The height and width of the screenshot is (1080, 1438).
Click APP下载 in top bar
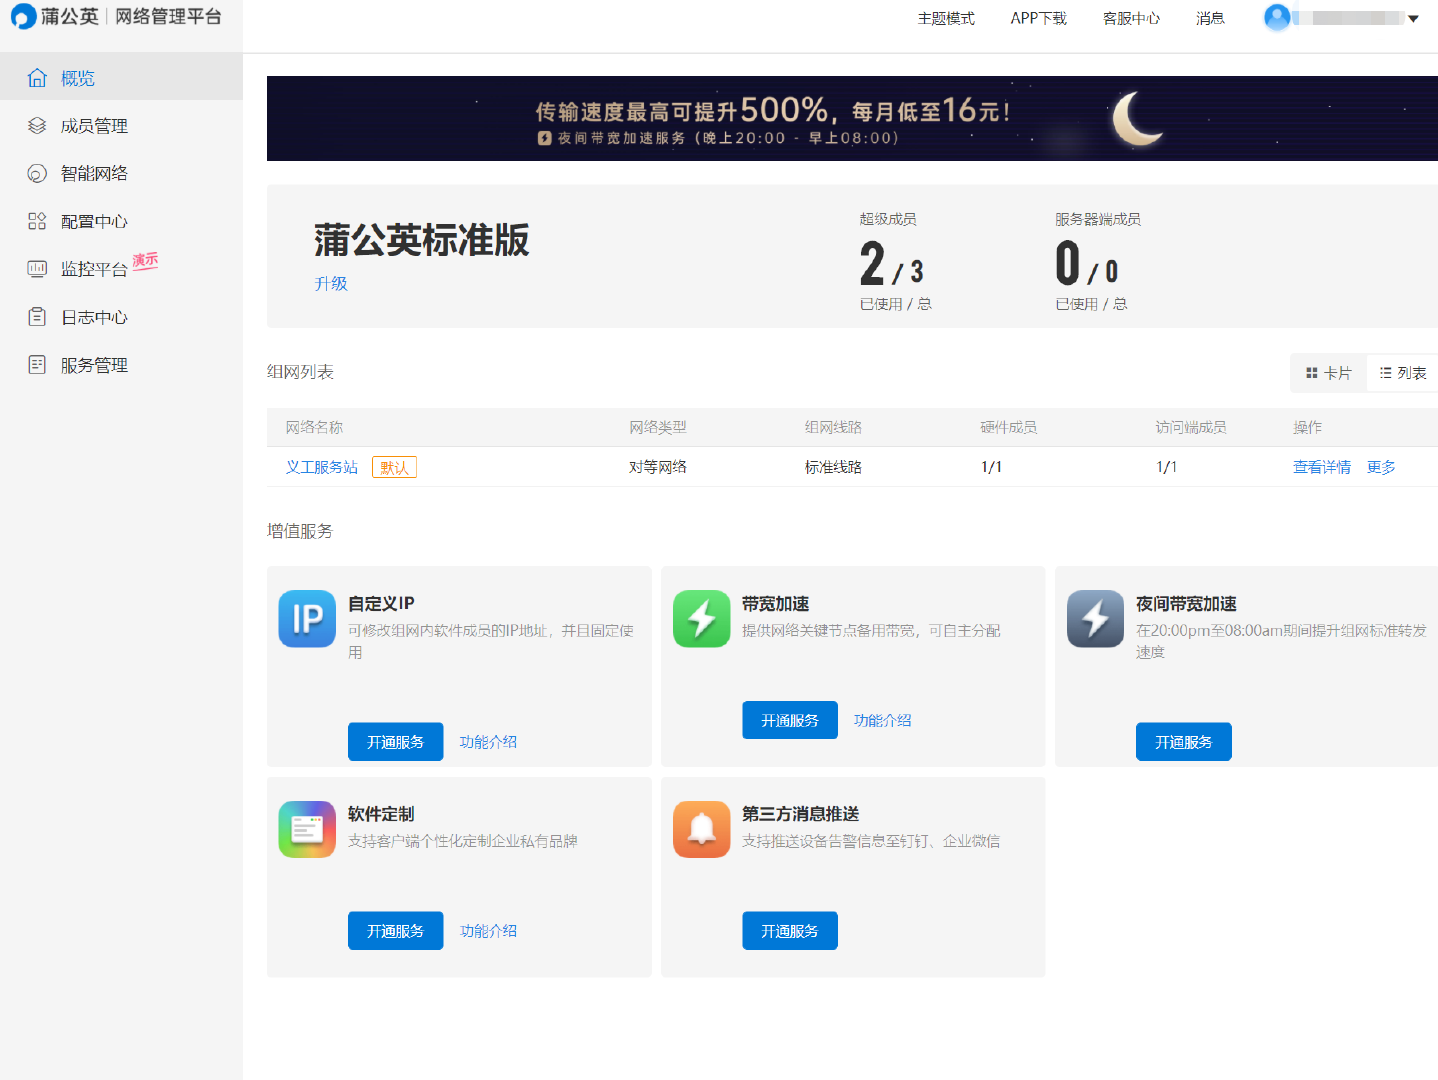coord(1038,18)
